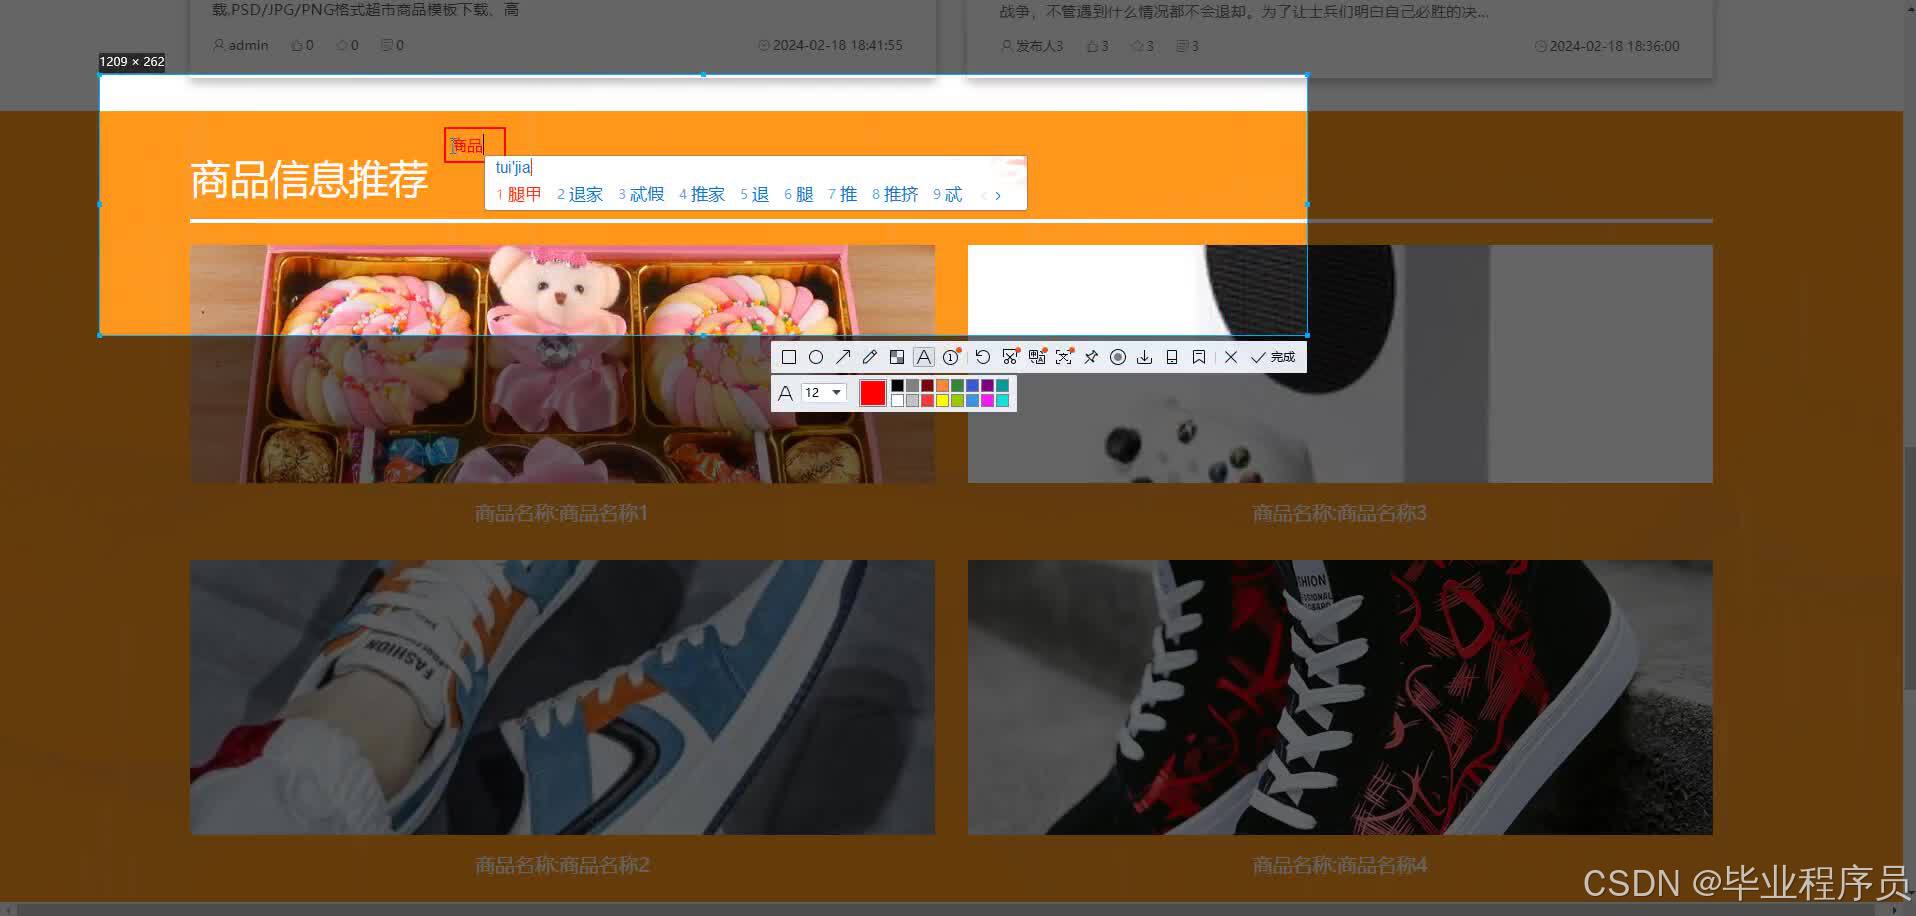Select the mosaic blur tool
Viewport: 1916px width, 916px height.
tap(897, 357)
